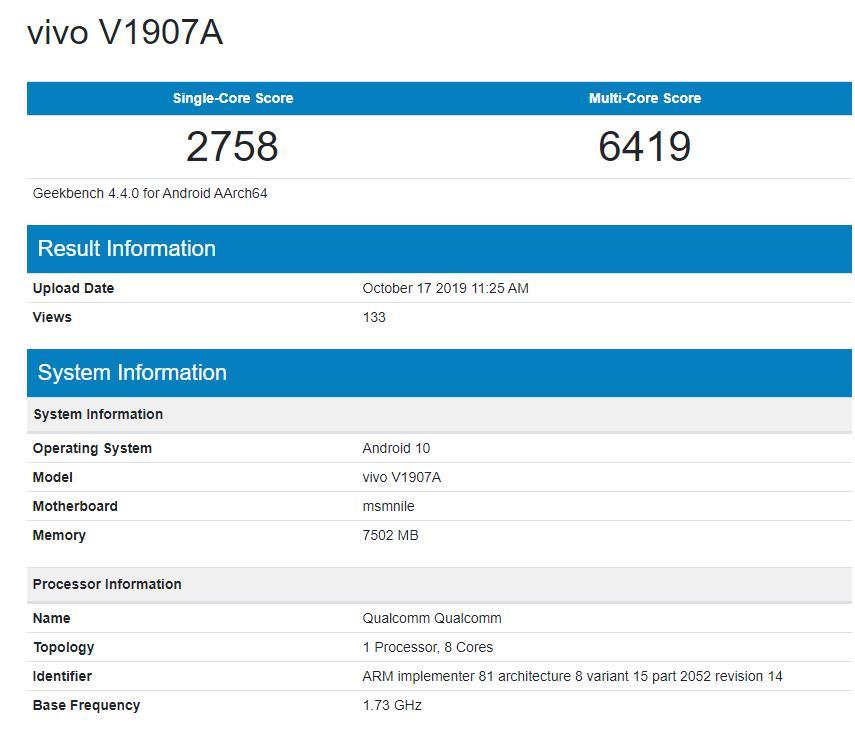The height and width of the screenshot is (737, 855).
Task: Click the Model row value vivo V1907A
Action: tap(401, 477)
